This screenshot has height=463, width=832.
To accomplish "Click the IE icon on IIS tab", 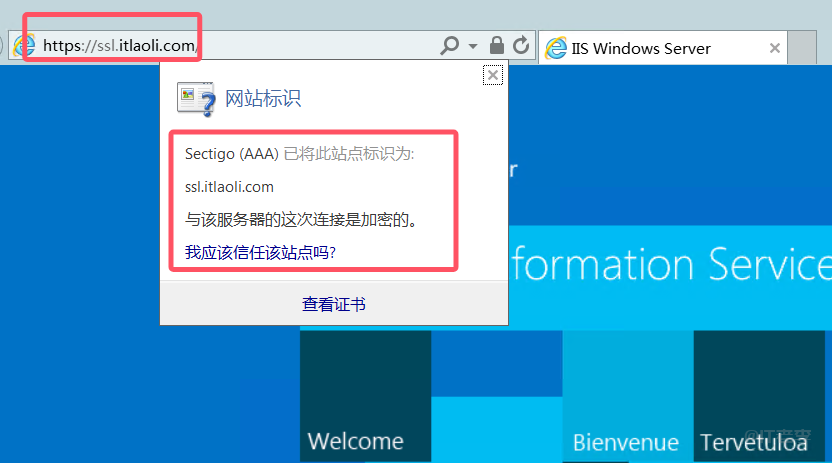I will coord(554,48).
